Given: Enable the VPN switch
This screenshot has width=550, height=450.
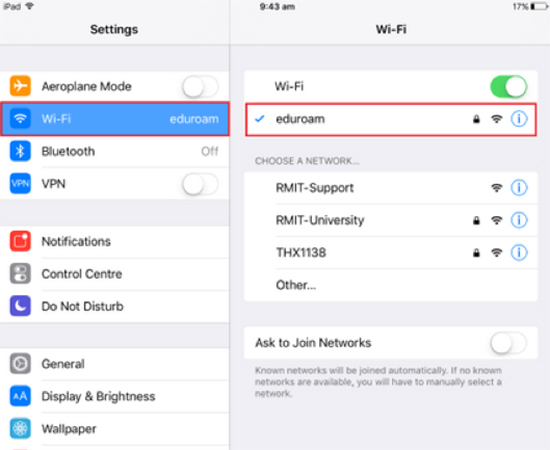Looking at the screenshot, I should click(x=200, y=184).
